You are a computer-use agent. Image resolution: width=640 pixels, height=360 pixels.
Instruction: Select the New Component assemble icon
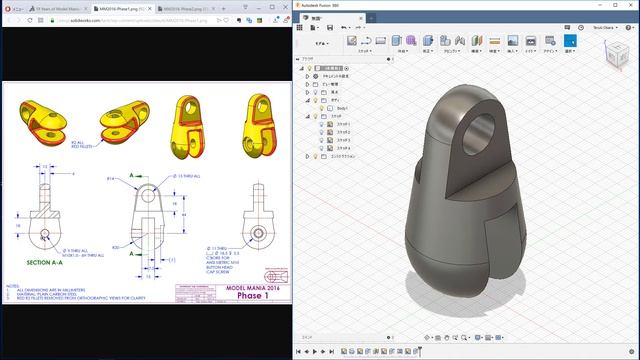point(445,40)
